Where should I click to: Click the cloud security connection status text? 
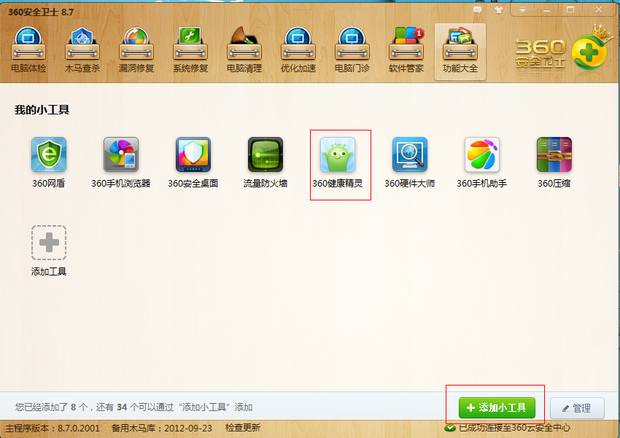514,428
